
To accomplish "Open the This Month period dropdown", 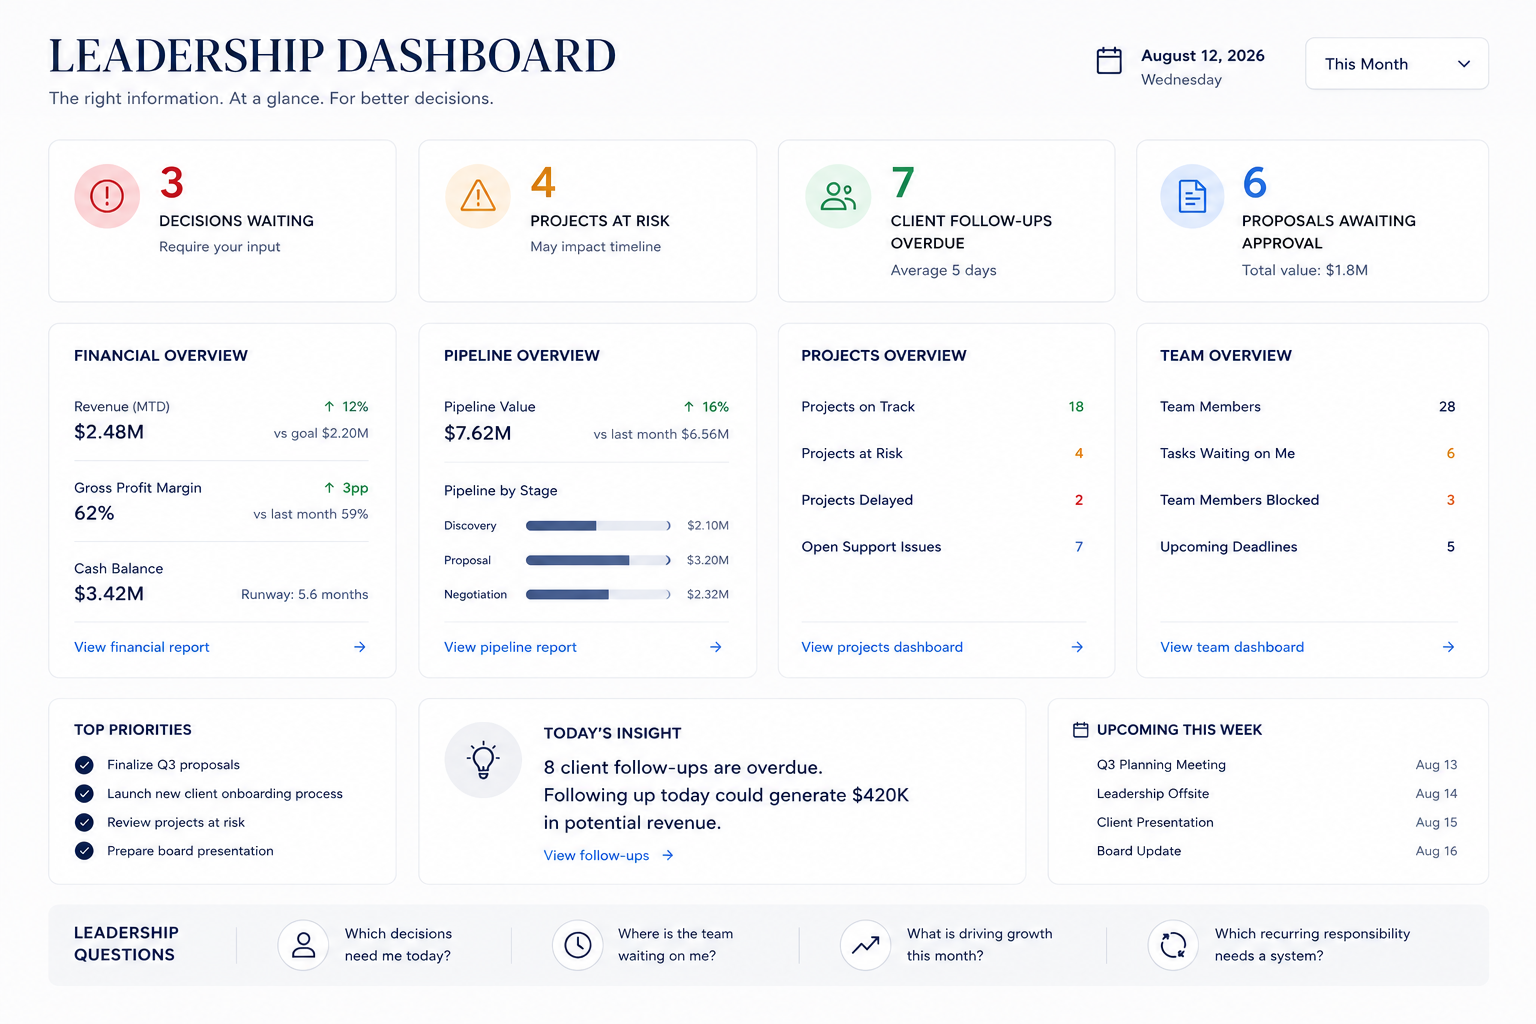I will 1396,64.
